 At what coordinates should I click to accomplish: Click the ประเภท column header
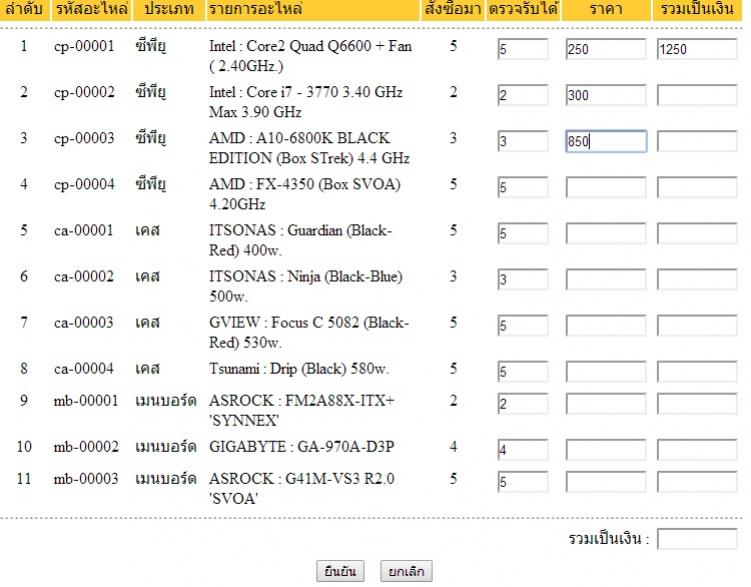point(169,9)
